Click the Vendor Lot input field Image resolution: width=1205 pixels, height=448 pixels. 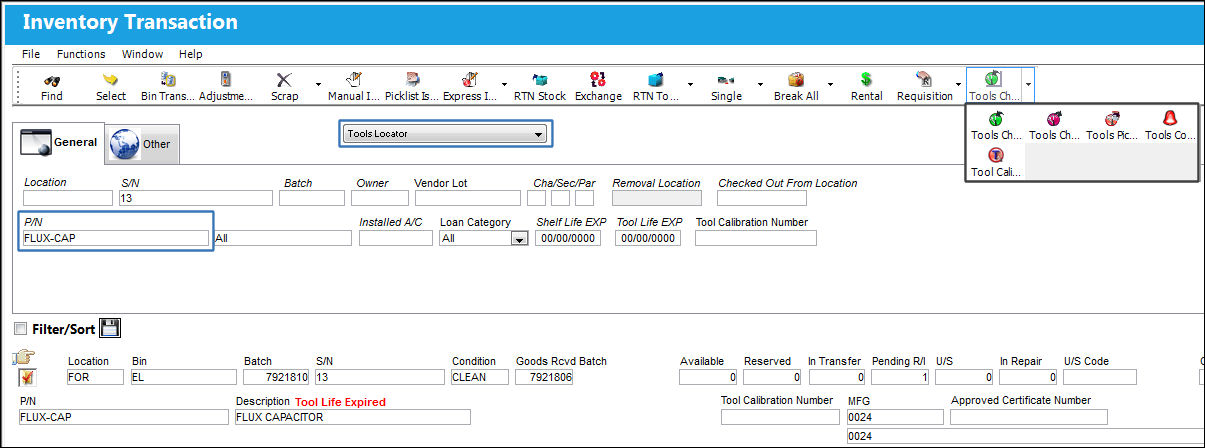click(468, 198)
